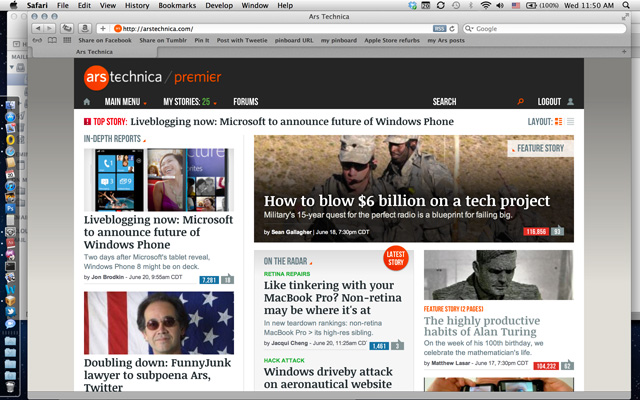Viewport: 640px width, 400px height.
Task: Expand the MAIN MENU dropdown
Action: tap(125, 102)
